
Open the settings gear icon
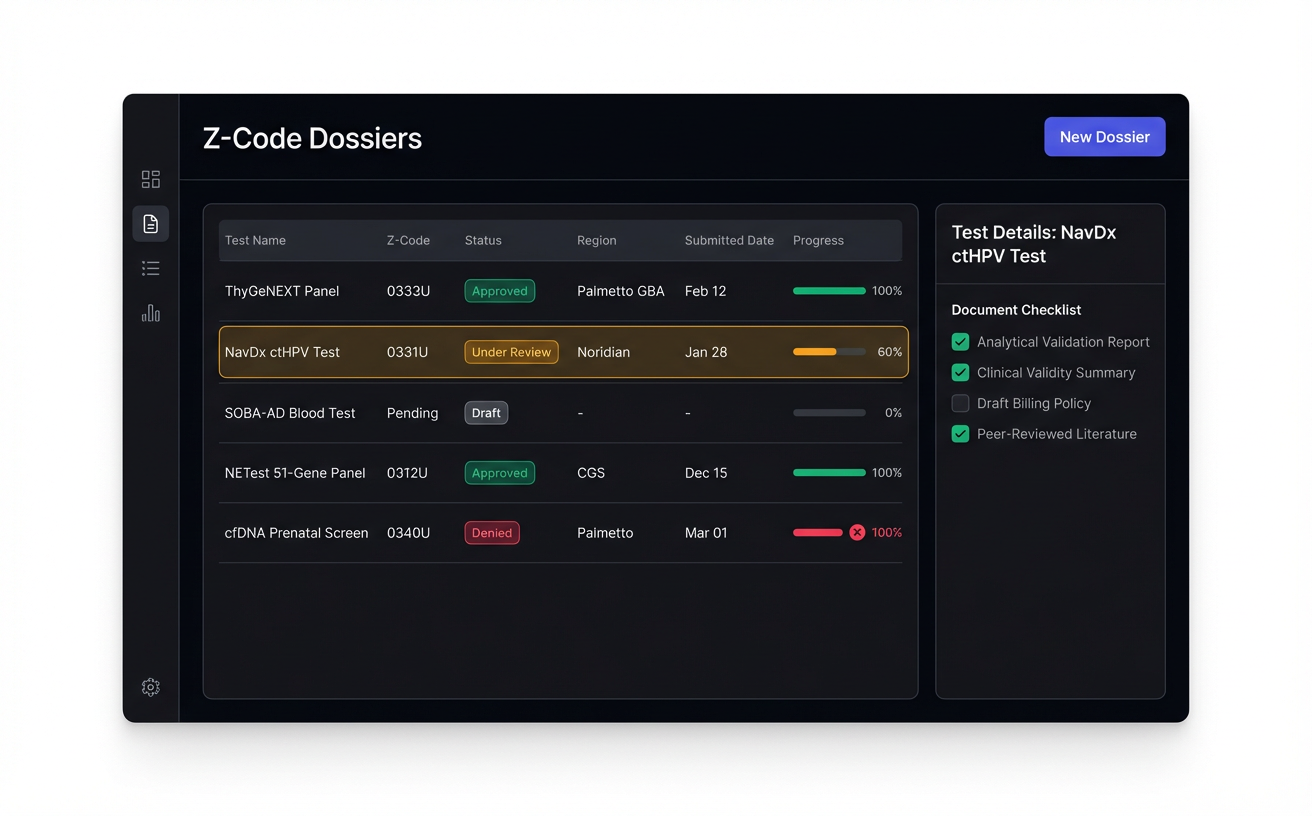pyautogui.click(x=150, y=687)
